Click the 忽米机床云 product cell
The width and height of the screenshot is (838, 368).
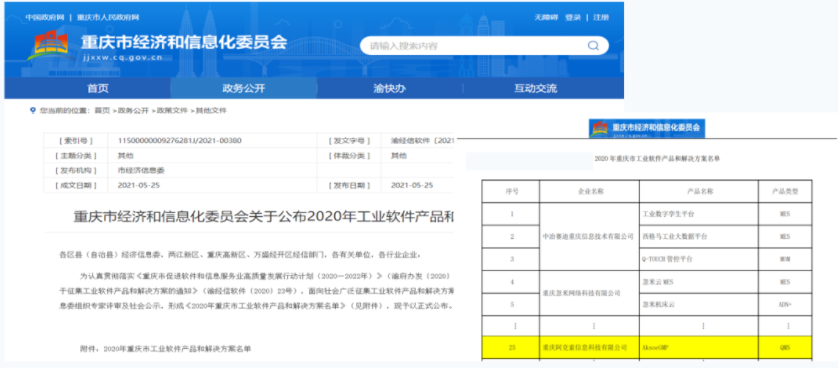coord(699,303)
